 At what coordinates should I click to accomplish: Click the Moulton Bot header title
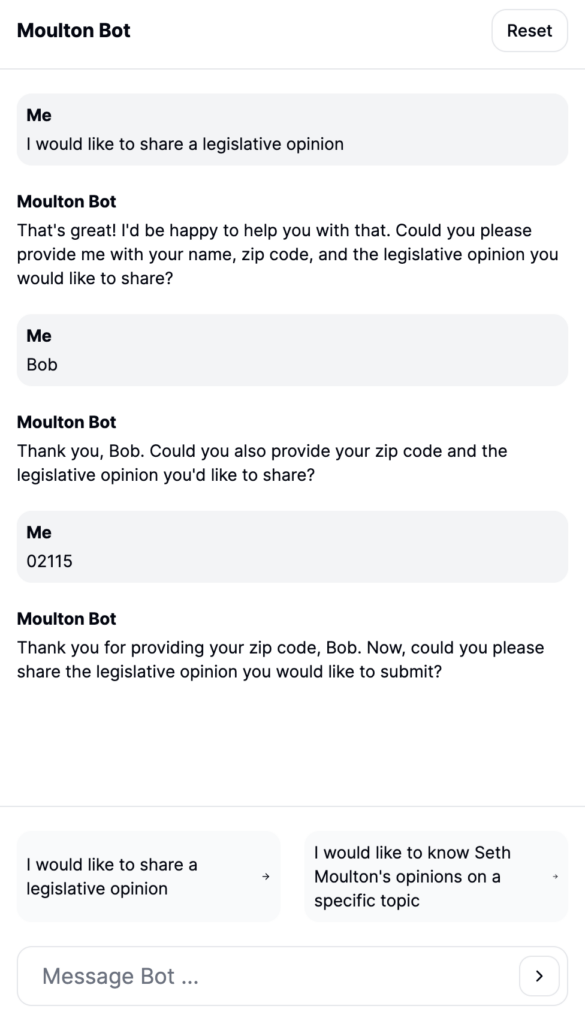tap(74, 31)
